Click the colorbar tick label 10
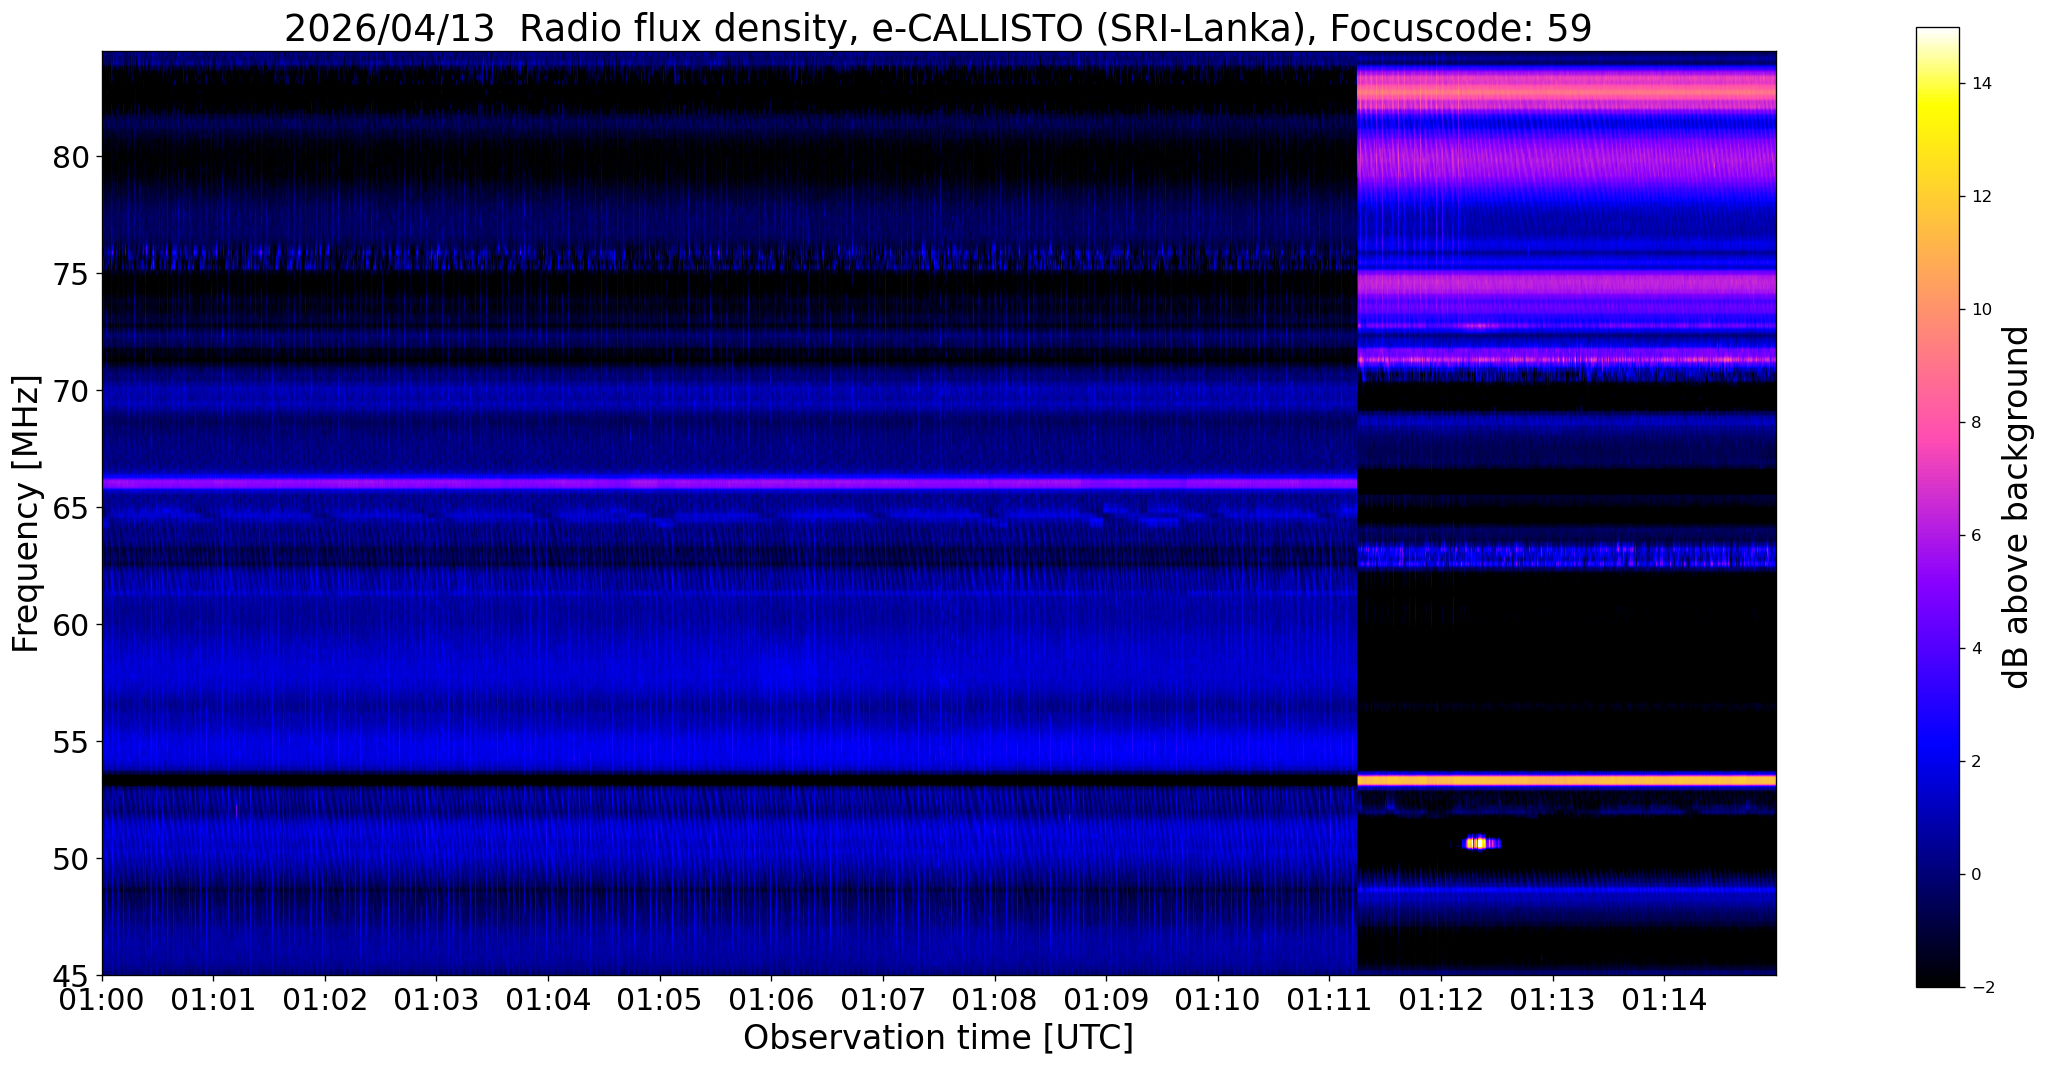 click(1979, 310)
